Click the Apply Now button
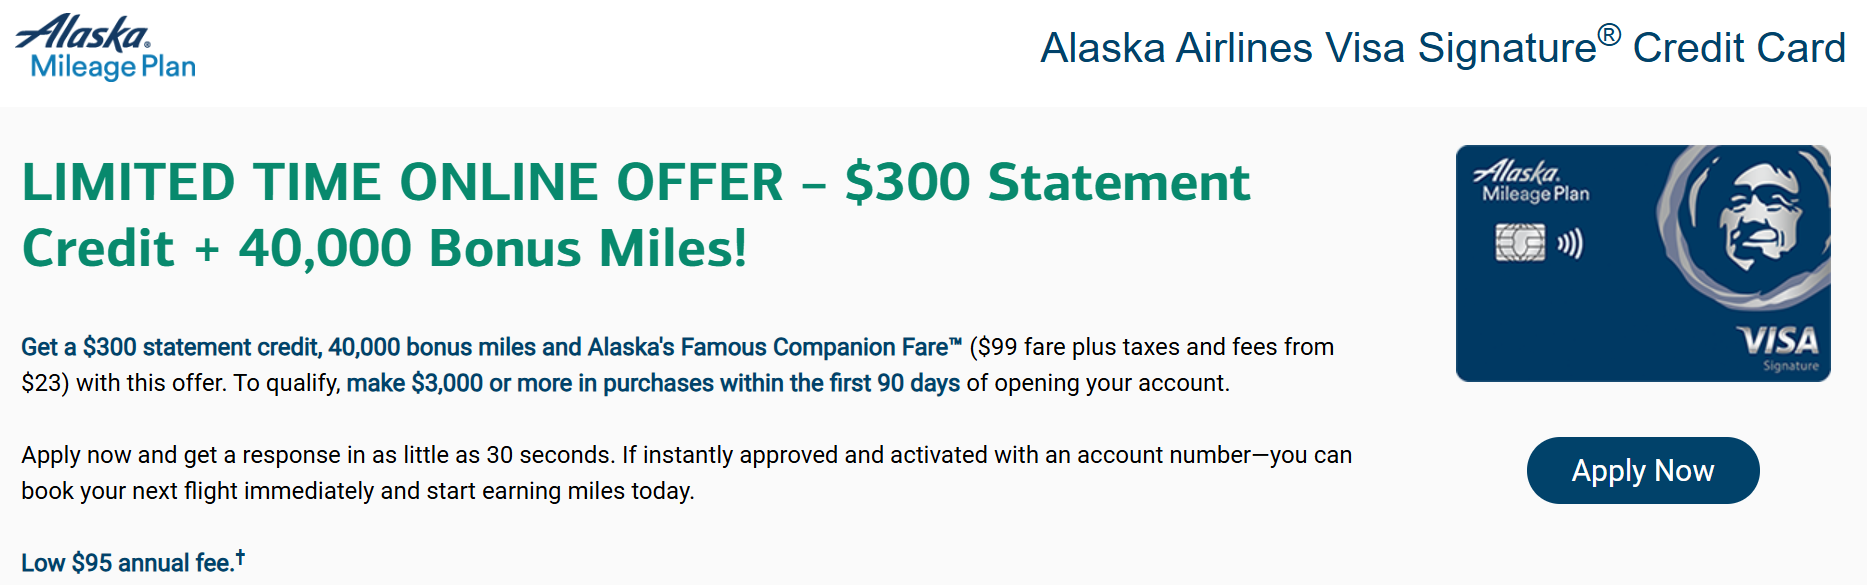This screenshot has width=1867, height=585. click(1642, 470)
